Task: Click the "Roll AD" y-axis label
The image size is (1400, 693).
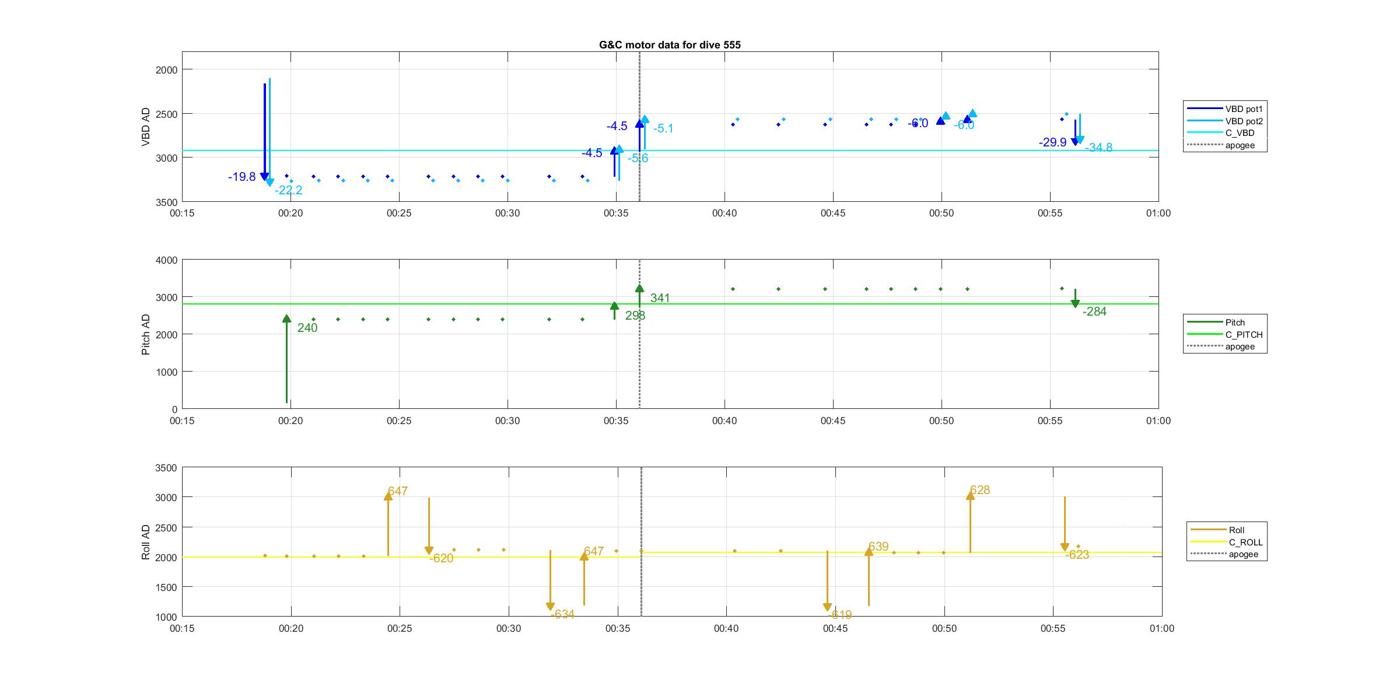Action: (145, 541)
